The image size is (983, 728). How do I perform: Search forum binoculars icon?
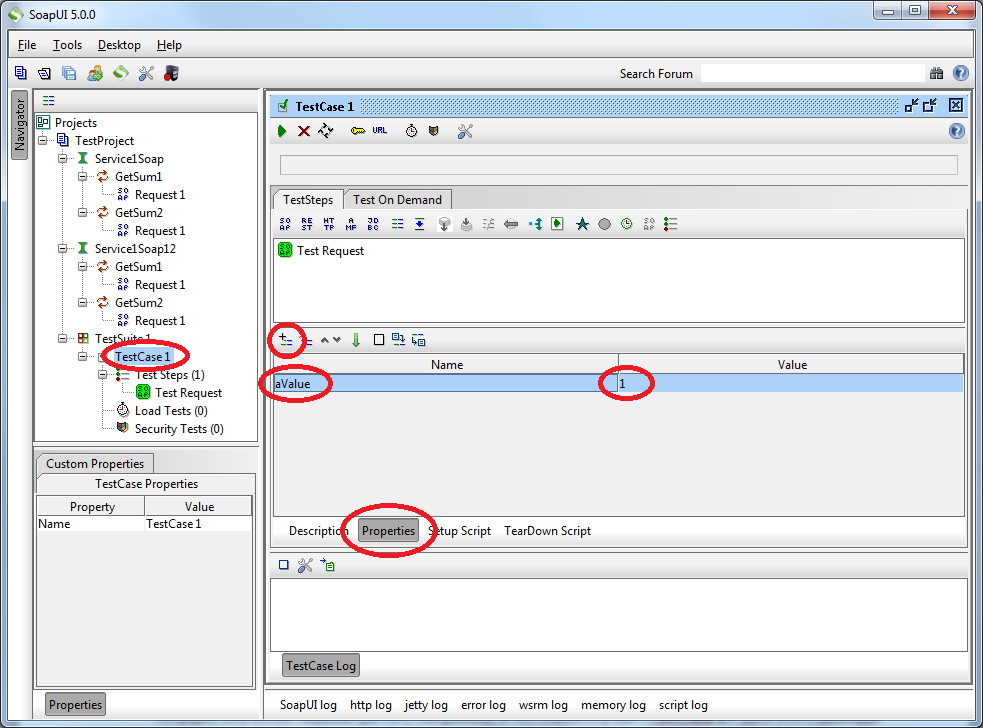pos(937,73)
